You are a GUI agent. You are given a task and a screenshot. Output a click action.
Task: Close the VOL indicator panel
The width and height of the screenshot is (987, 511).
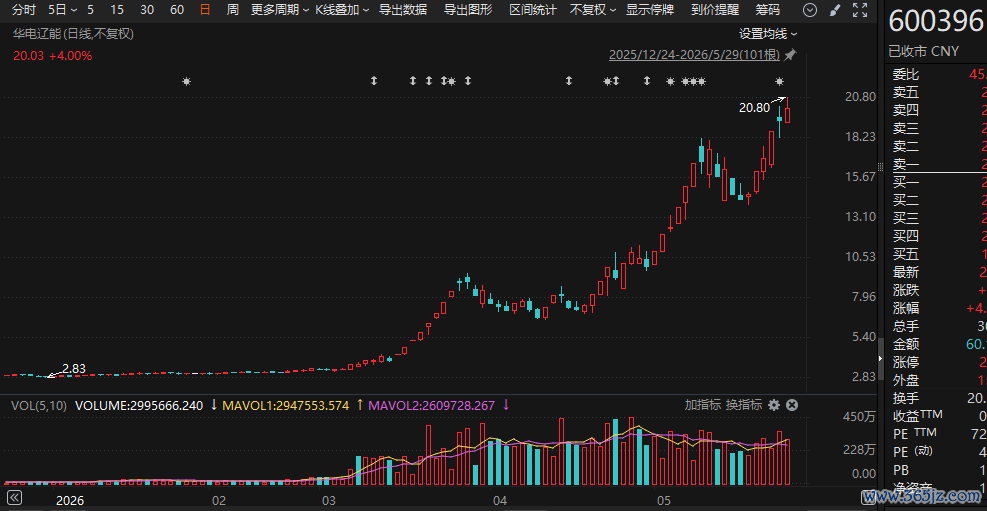pos(792,405)
